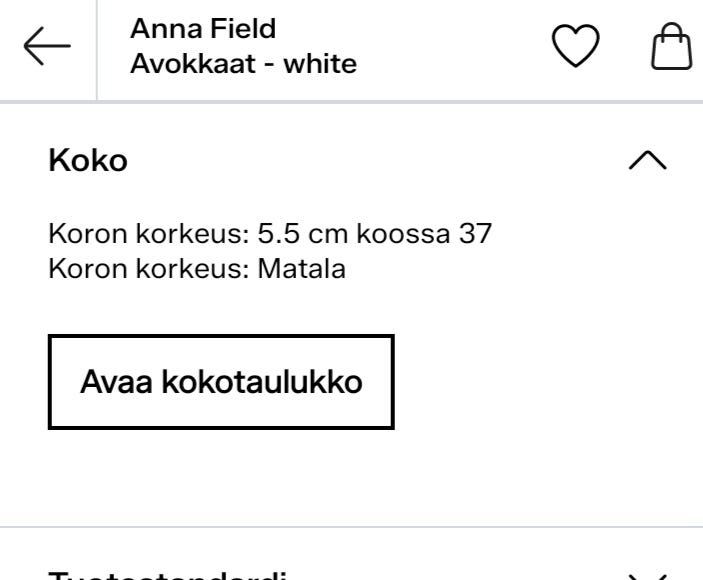Go back using the left arrow
Screen dimensions: 703x580
click(x=47, y=46)
